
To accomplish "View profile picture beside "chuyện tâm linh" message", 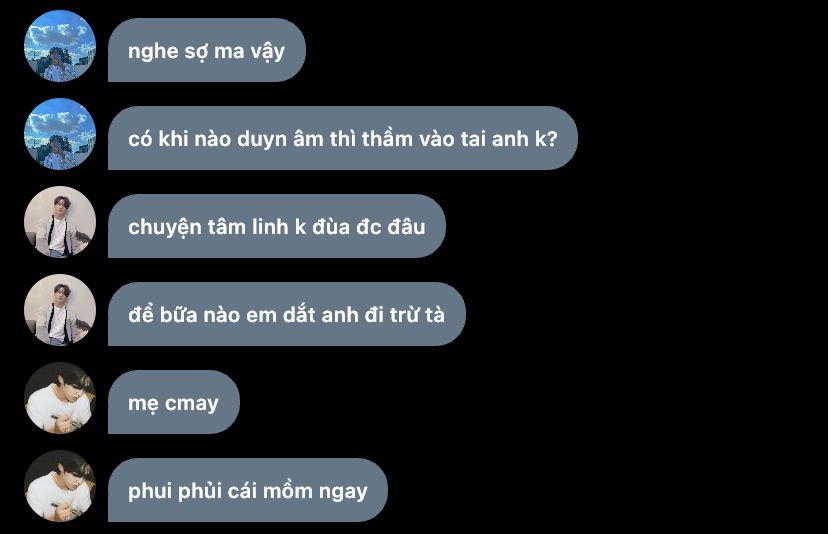I will point(60,222).
